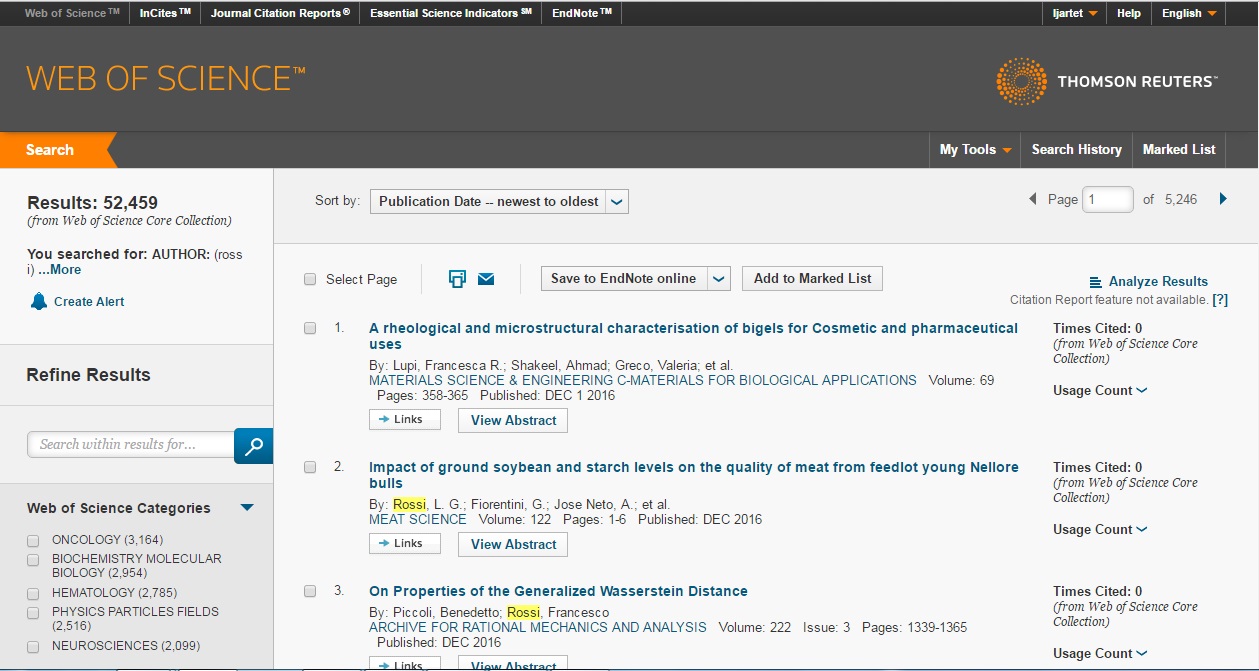This screenshot has height=671, width=1259.
Task: Select result 3 checkbox
Action: click(x=310, y=591)
